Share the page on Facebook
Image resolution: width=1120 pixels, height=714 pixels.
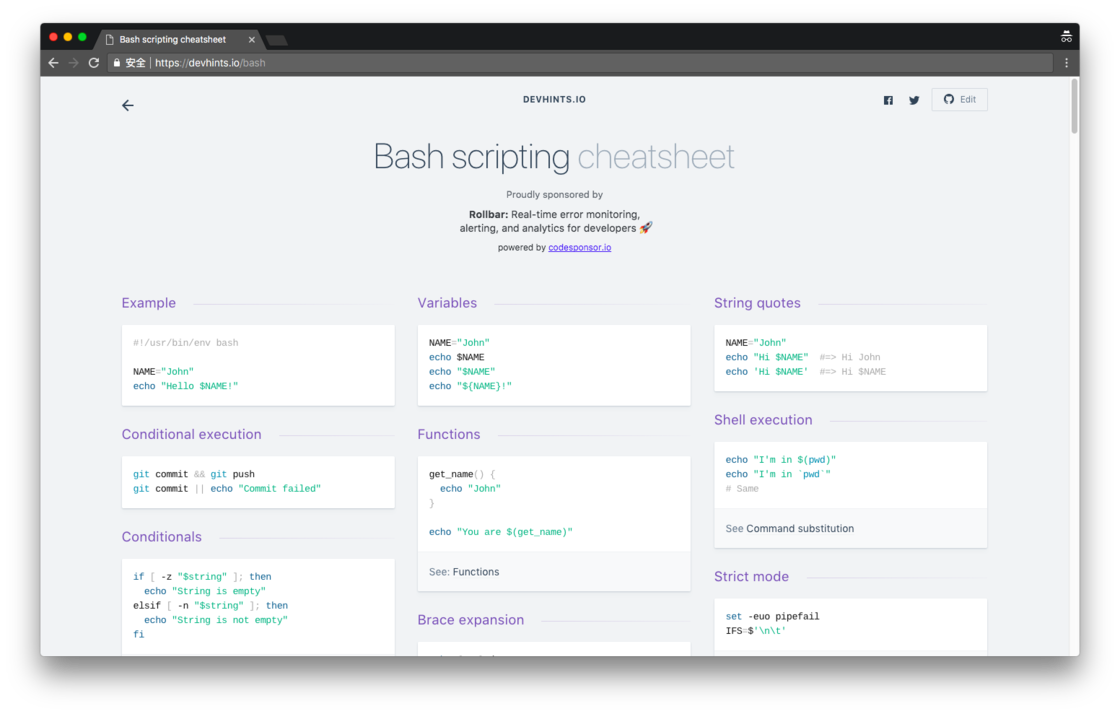coord(888,100)
